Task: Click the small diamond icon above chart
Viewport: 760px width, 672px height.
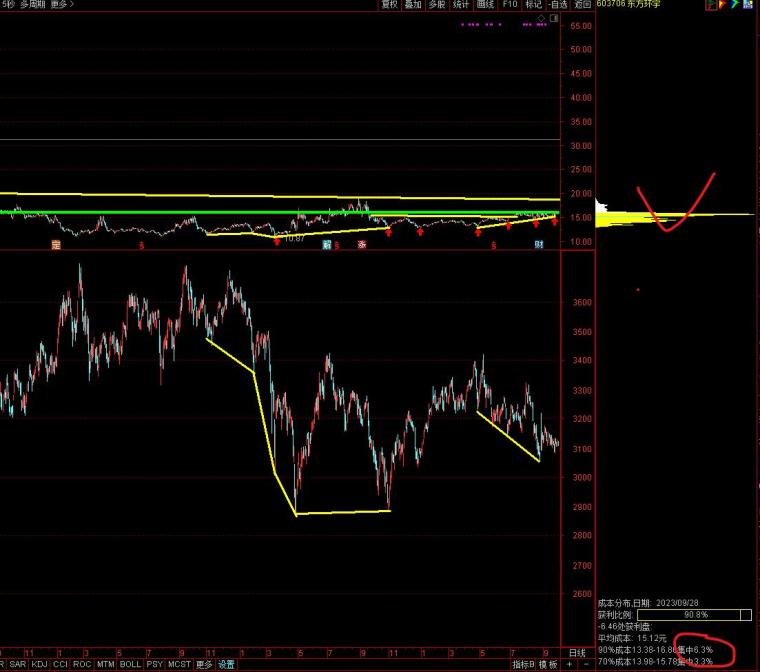Action: [541, 18]
